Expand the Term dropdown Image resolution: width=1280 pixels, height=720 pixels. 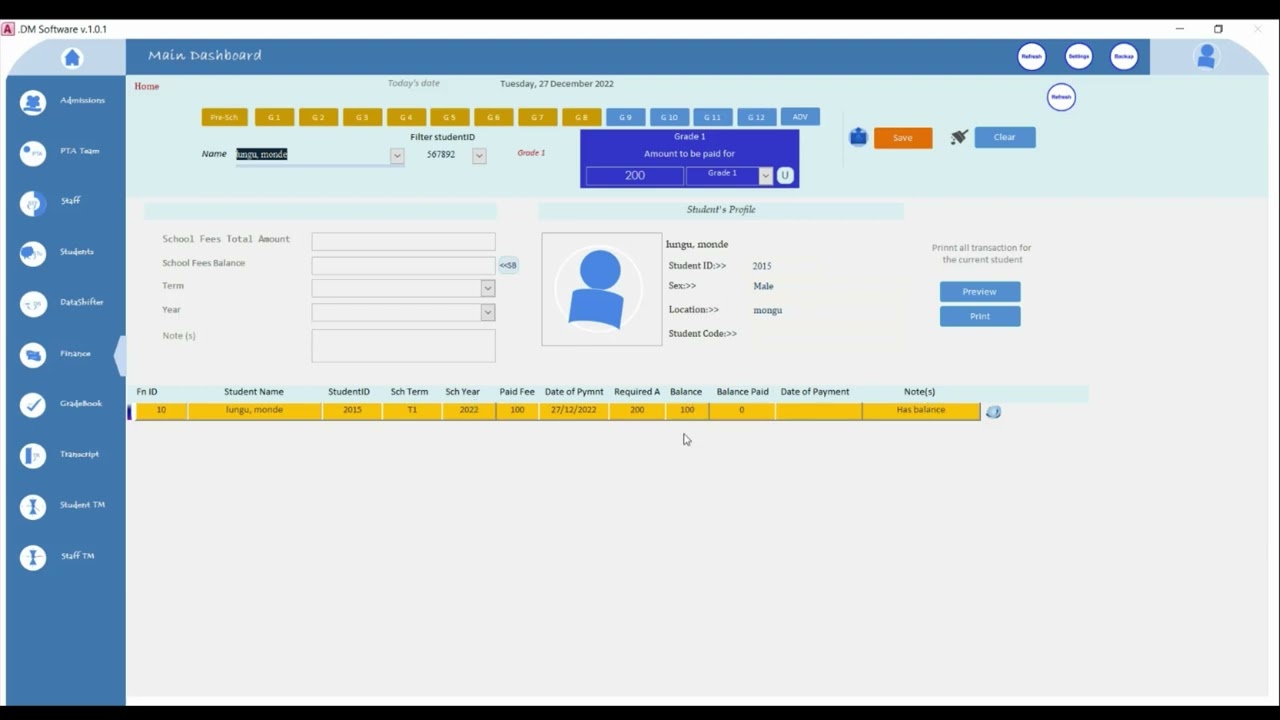488,288
